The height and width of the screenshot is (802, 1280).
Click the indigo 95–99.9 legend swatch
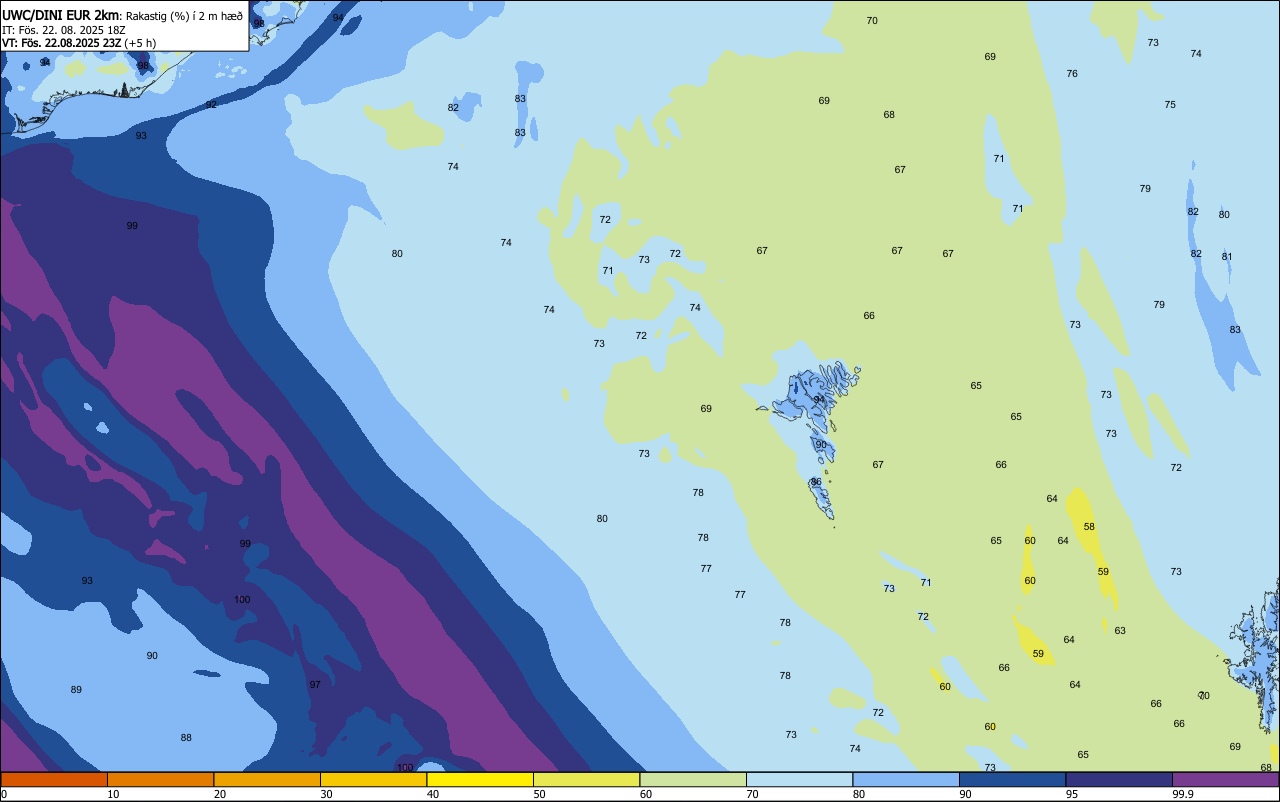1119,779
